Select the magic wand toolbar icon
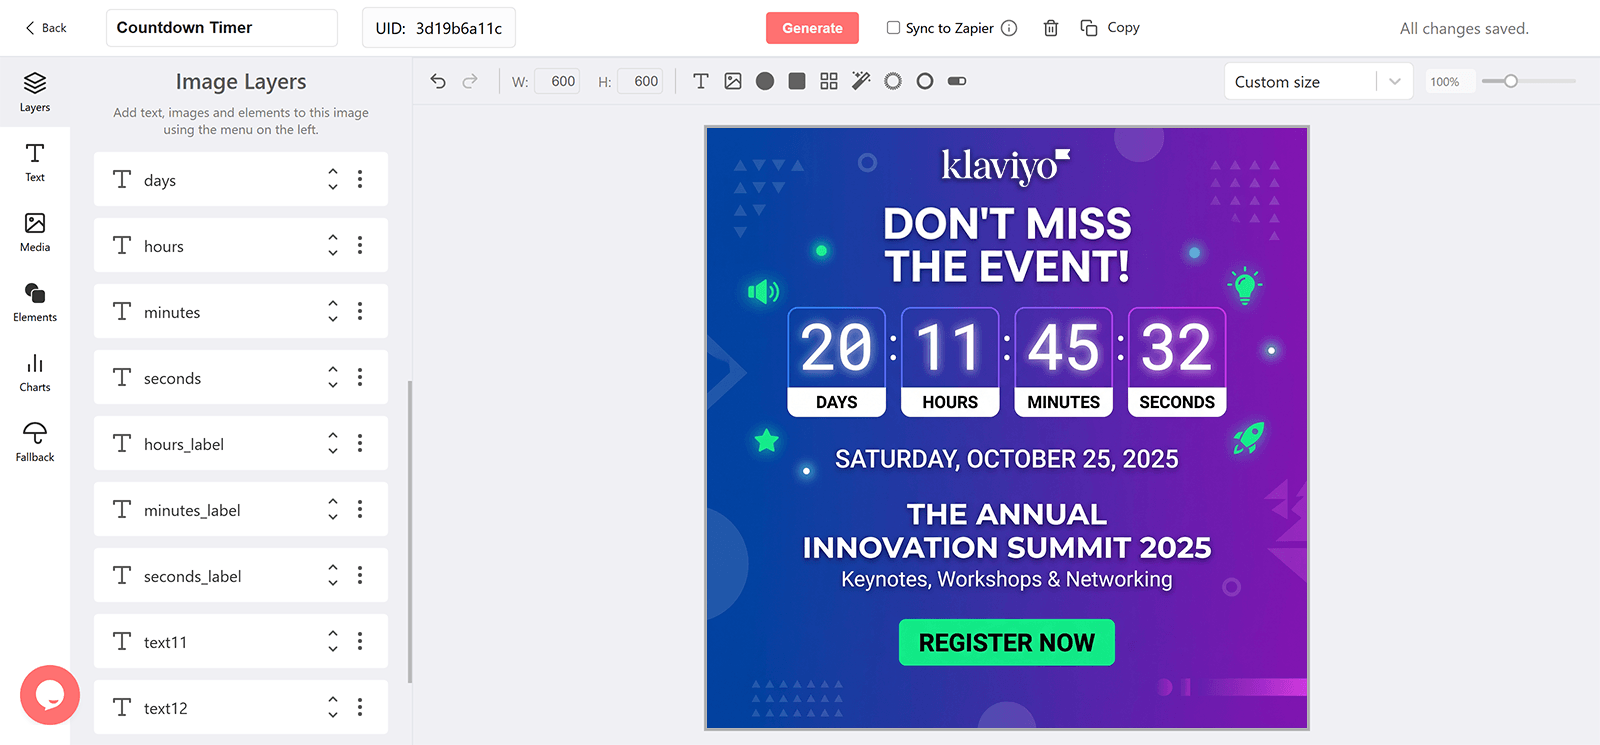Screen dimensions: 1600x745 click(861, 81)
